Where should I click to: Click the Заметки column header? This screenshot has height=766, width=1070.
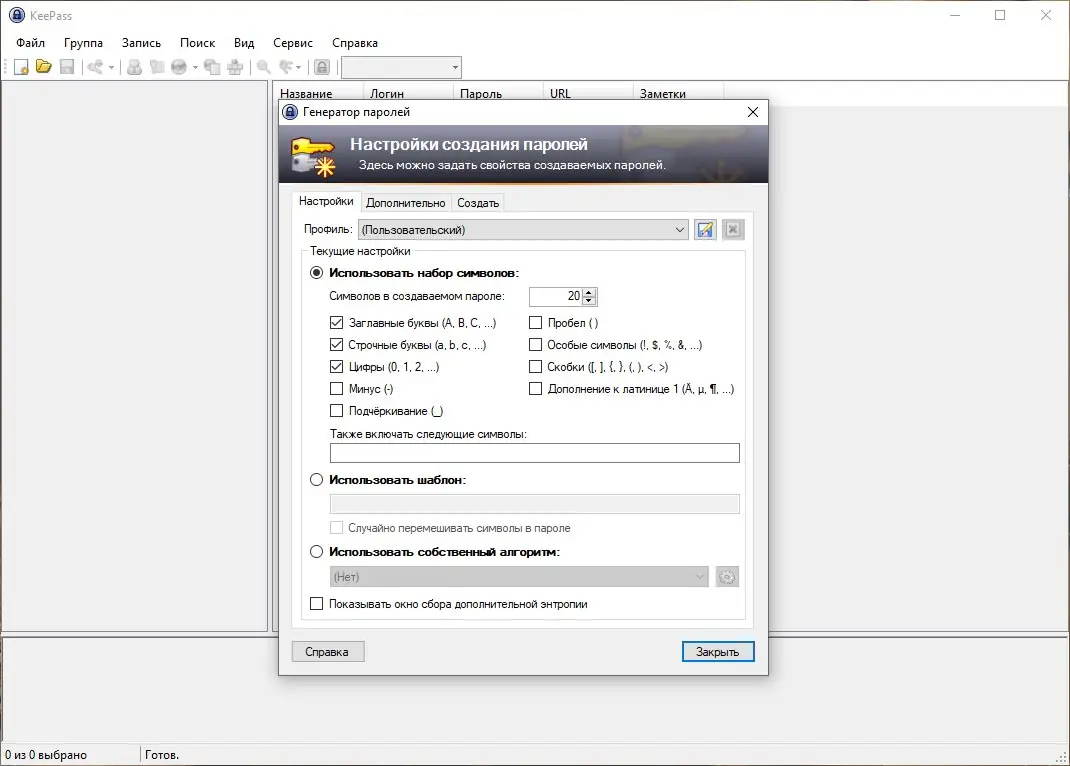pyautogui.click(x=678, y=93)
